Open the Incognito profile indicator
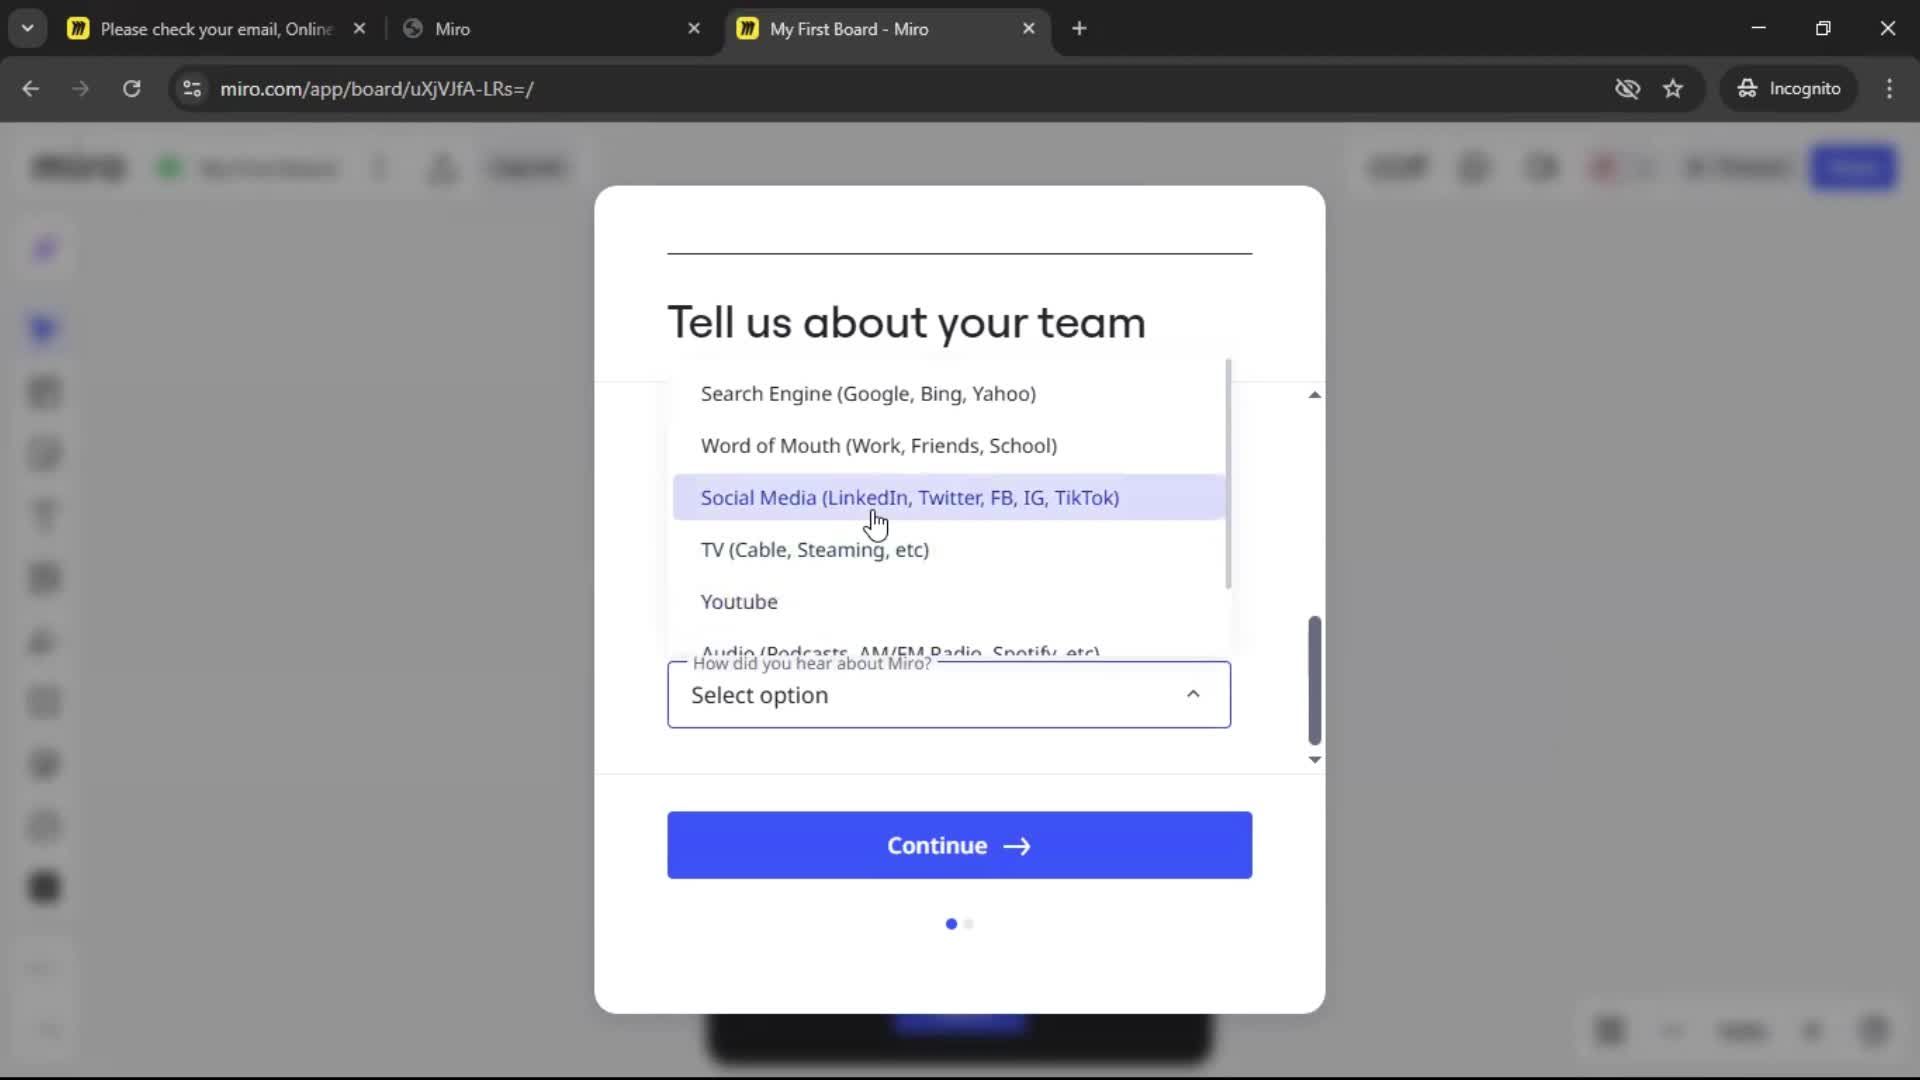This screenshot has height=1080, width=1920. click(x=1789, y=89)
